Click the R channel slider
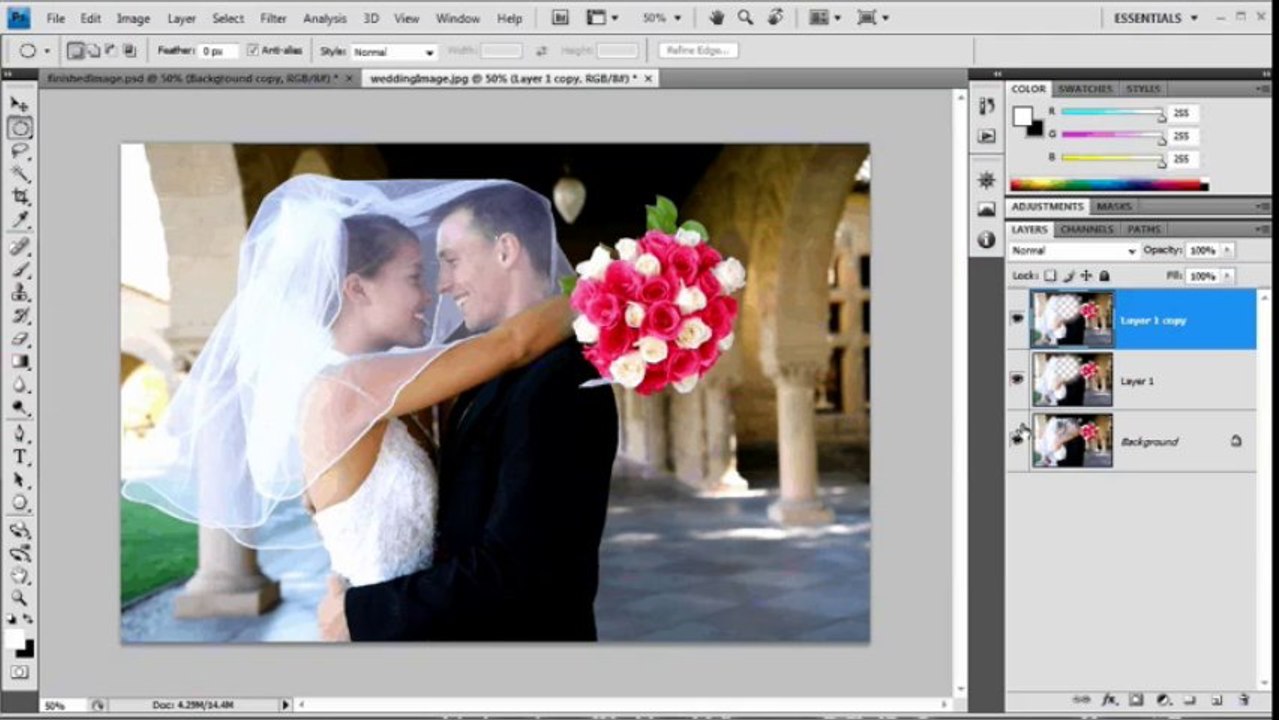Screen dimensions: 1279x720 [x=1112, y=112]
